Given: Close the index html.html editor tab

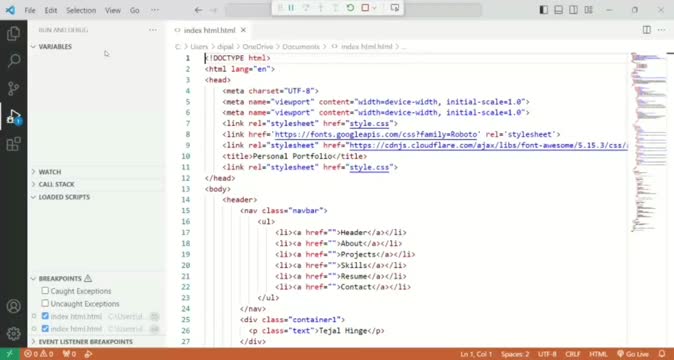Looking at the screenshot, I should tap(243, 30).
